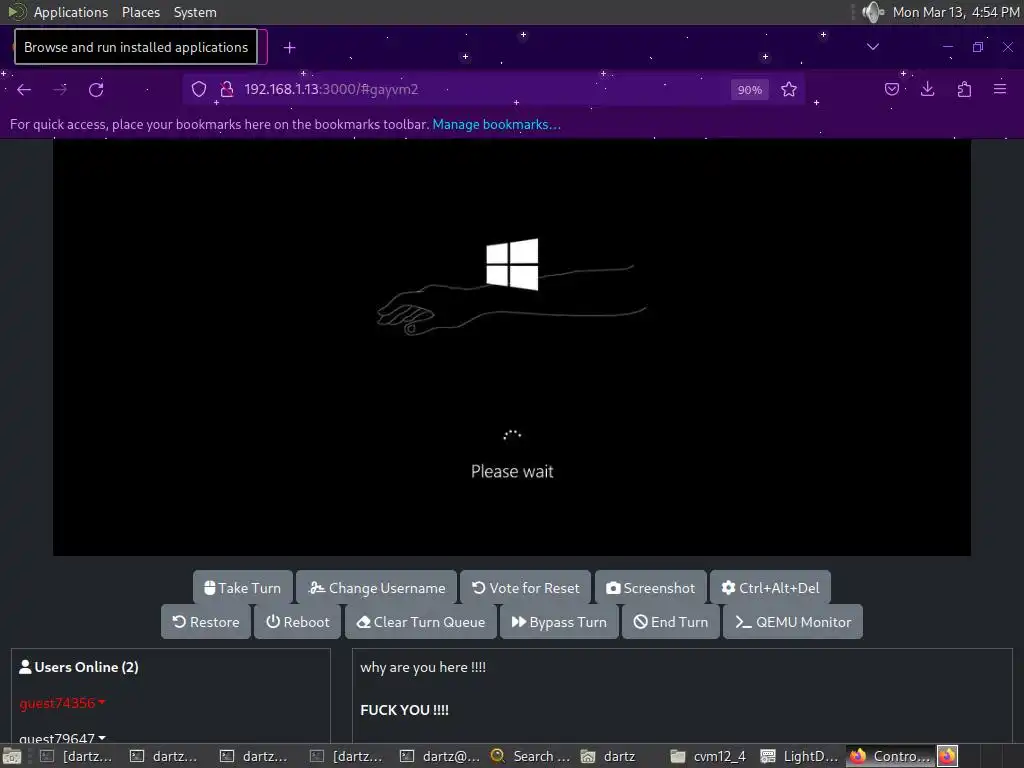Expand the list all tabs chevron

pos(872,47)
